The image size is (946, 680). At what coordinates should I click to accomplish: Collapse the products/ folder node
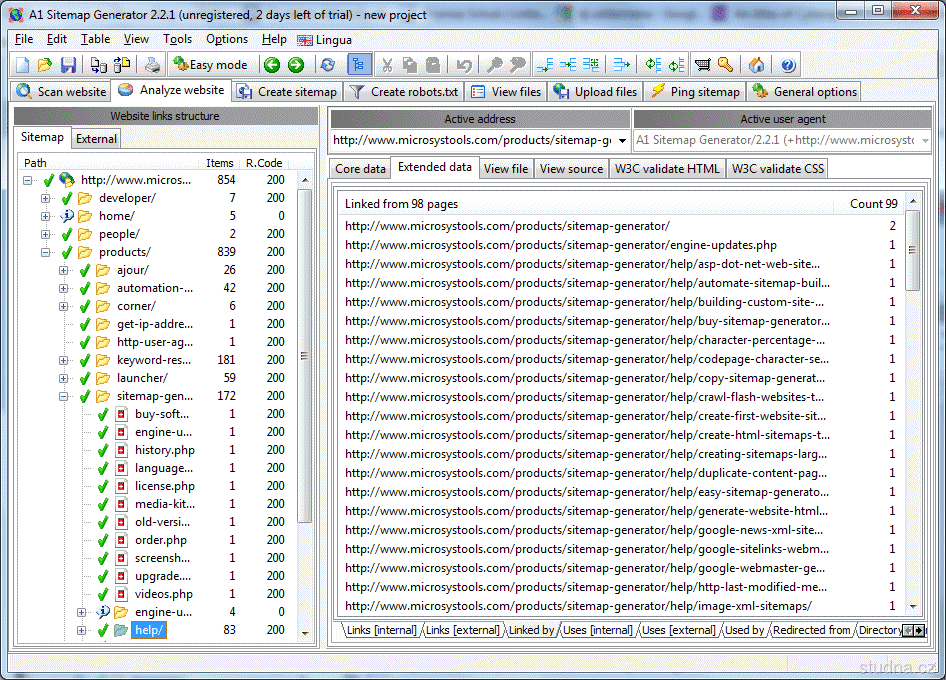46,252
